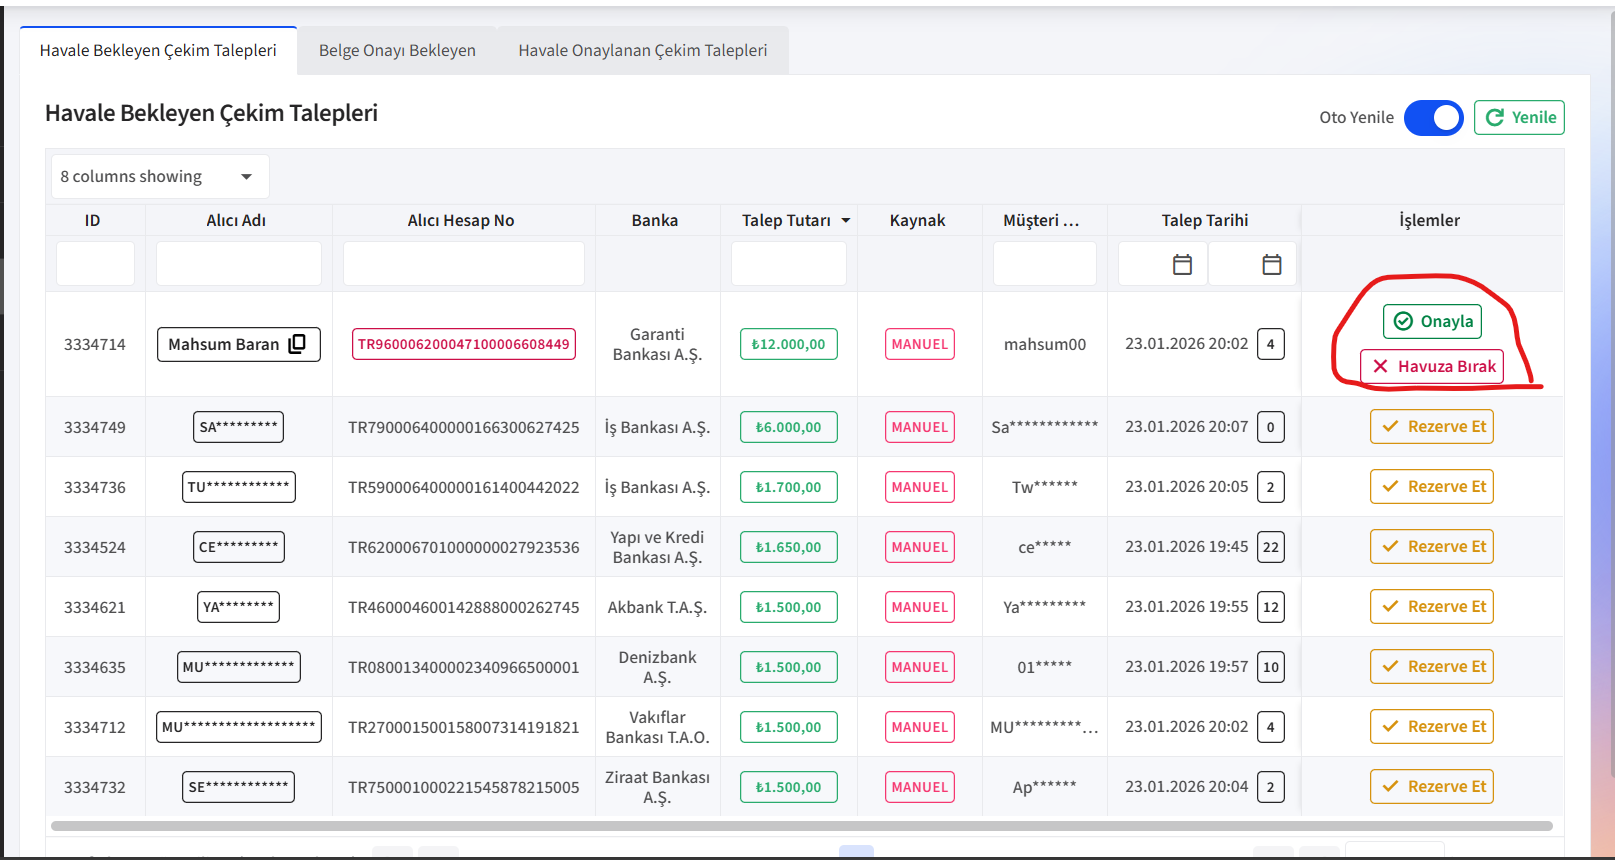Release request with Havuza Bırak
The image size is (1615, 860).
(x=1432, y=366)
